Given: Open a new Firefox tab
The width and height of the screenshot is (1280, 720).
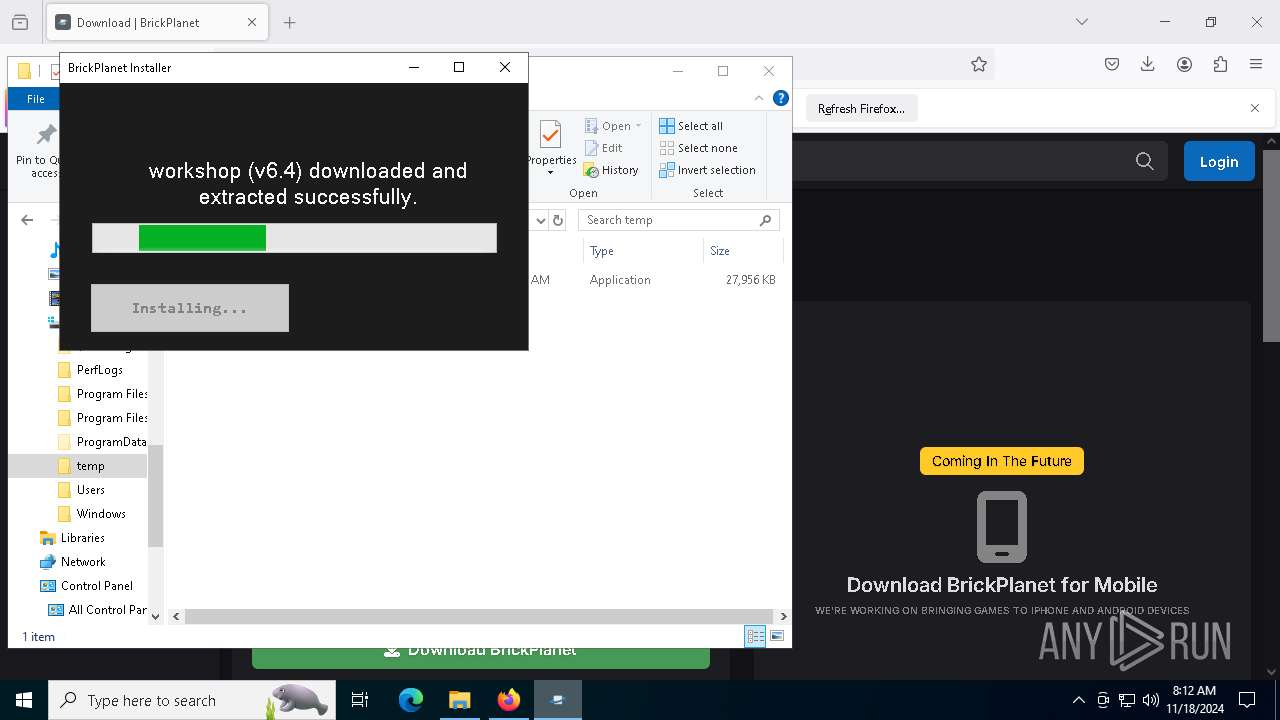Looking at the screenshot, I should [290, 22].
